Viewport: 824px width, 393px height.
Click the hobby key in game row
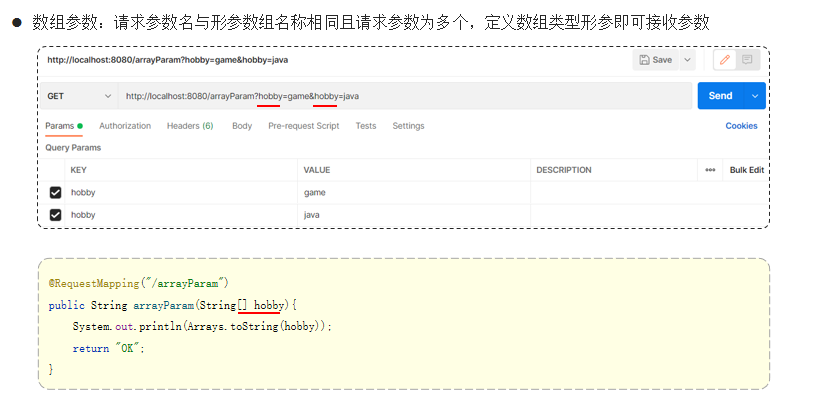tap(84, 193)
